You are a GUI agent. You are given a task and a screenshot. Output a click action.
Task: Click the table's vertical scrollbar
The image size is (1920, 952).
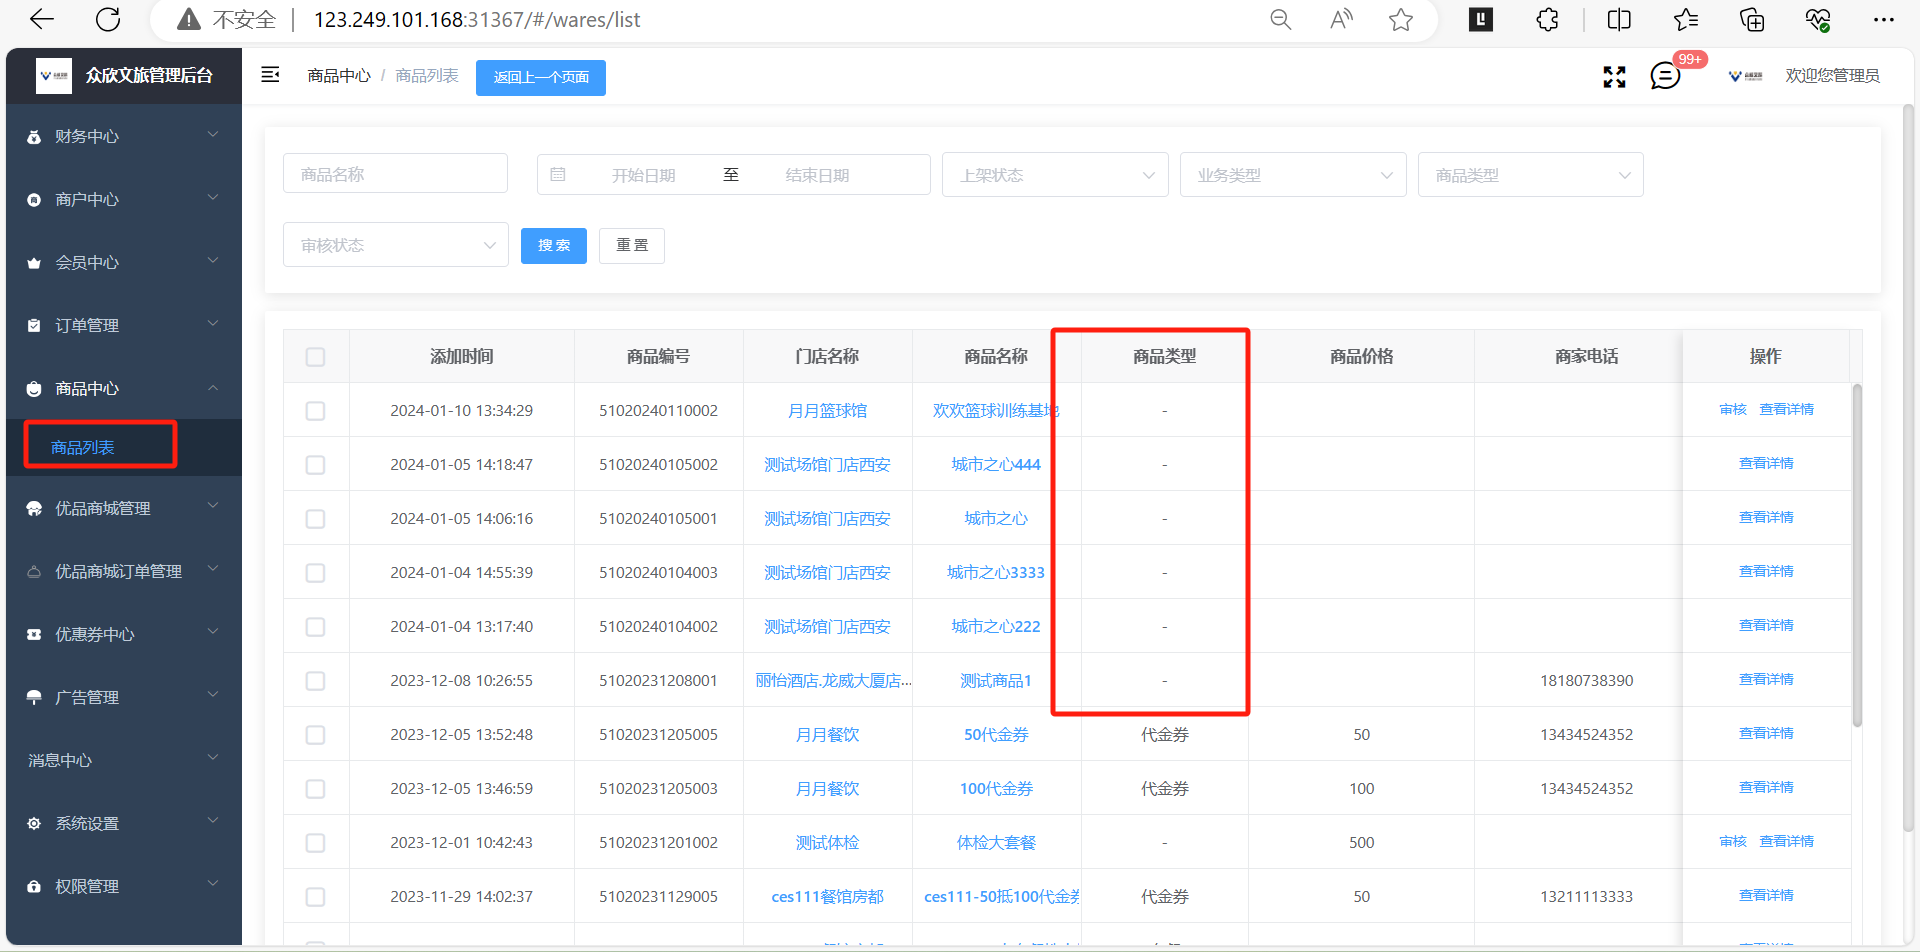tap(1857, 555)
